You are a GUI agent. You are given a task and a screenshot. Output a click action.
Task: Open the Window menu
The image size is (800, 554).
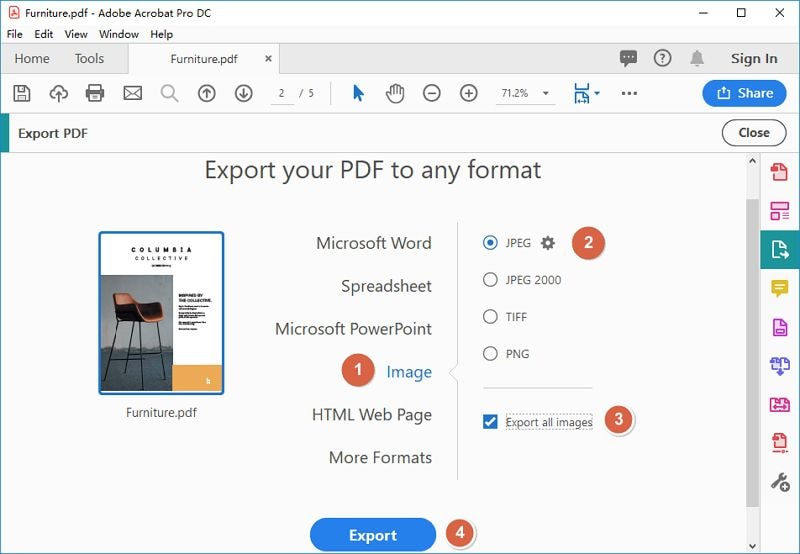point(119,34)
